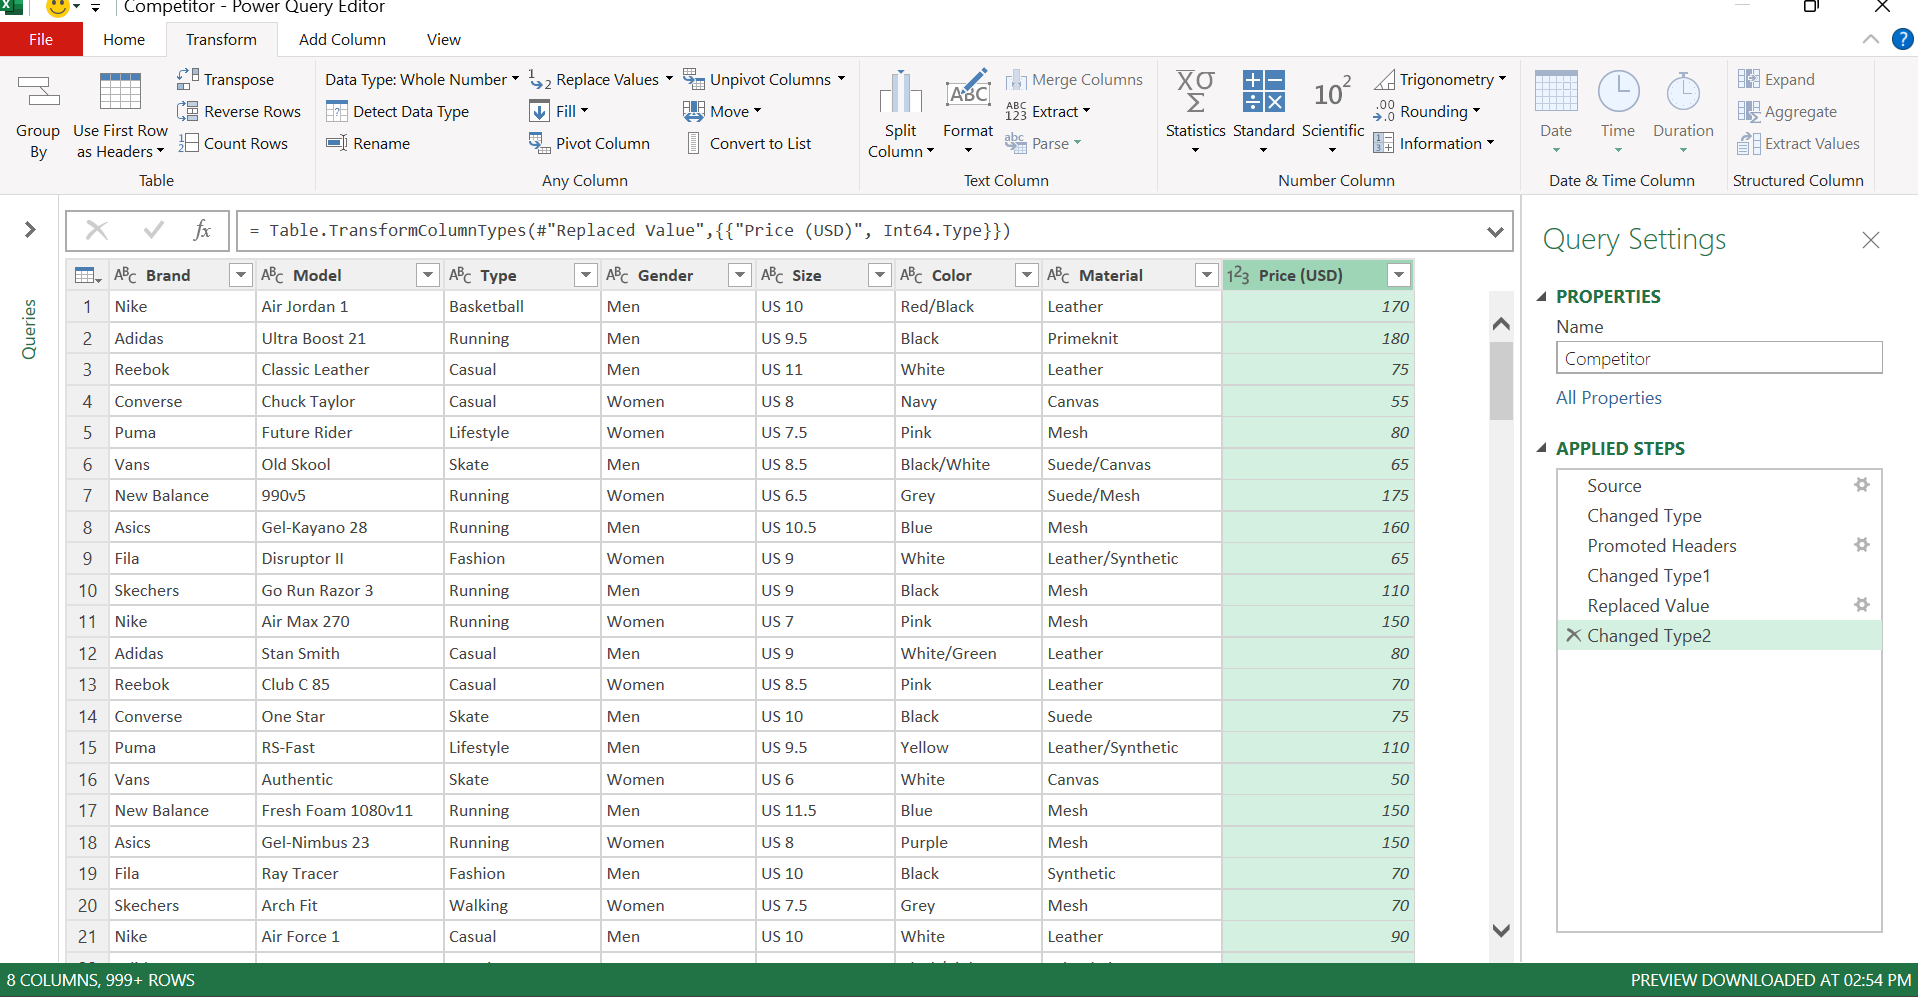Select the Replaced Value applied step
The width and height of the screenshot is (1918, 997).
pyautogui.click(x=1647, y=605)
